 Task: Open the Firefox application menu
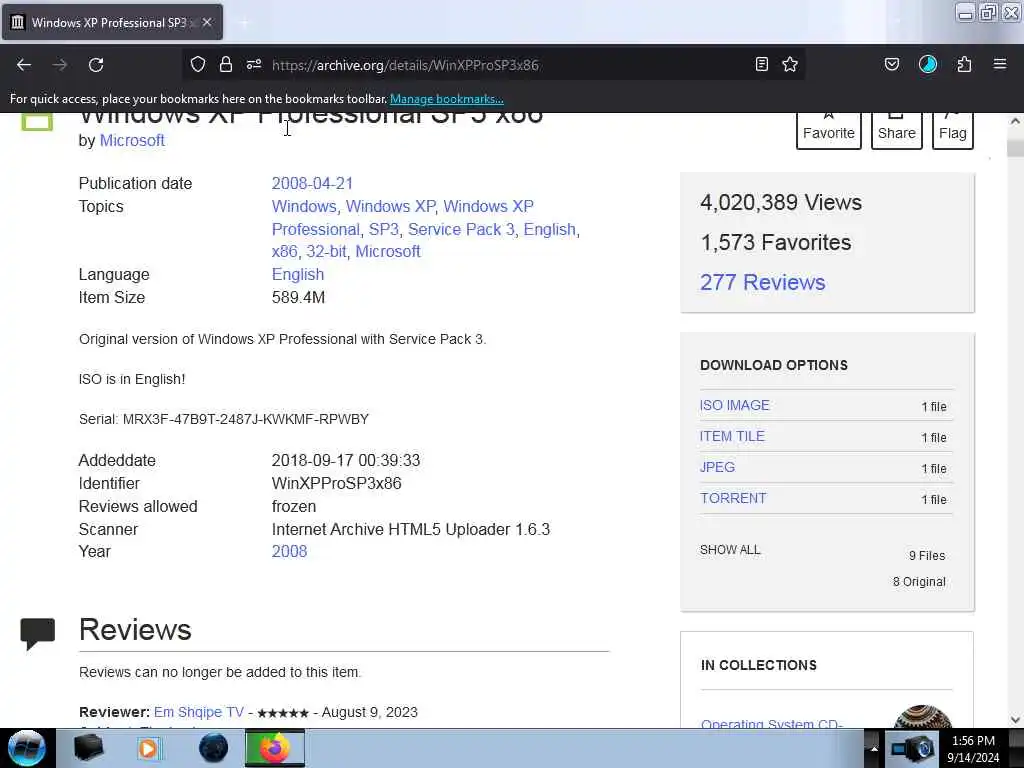(x=1000, y=64)
